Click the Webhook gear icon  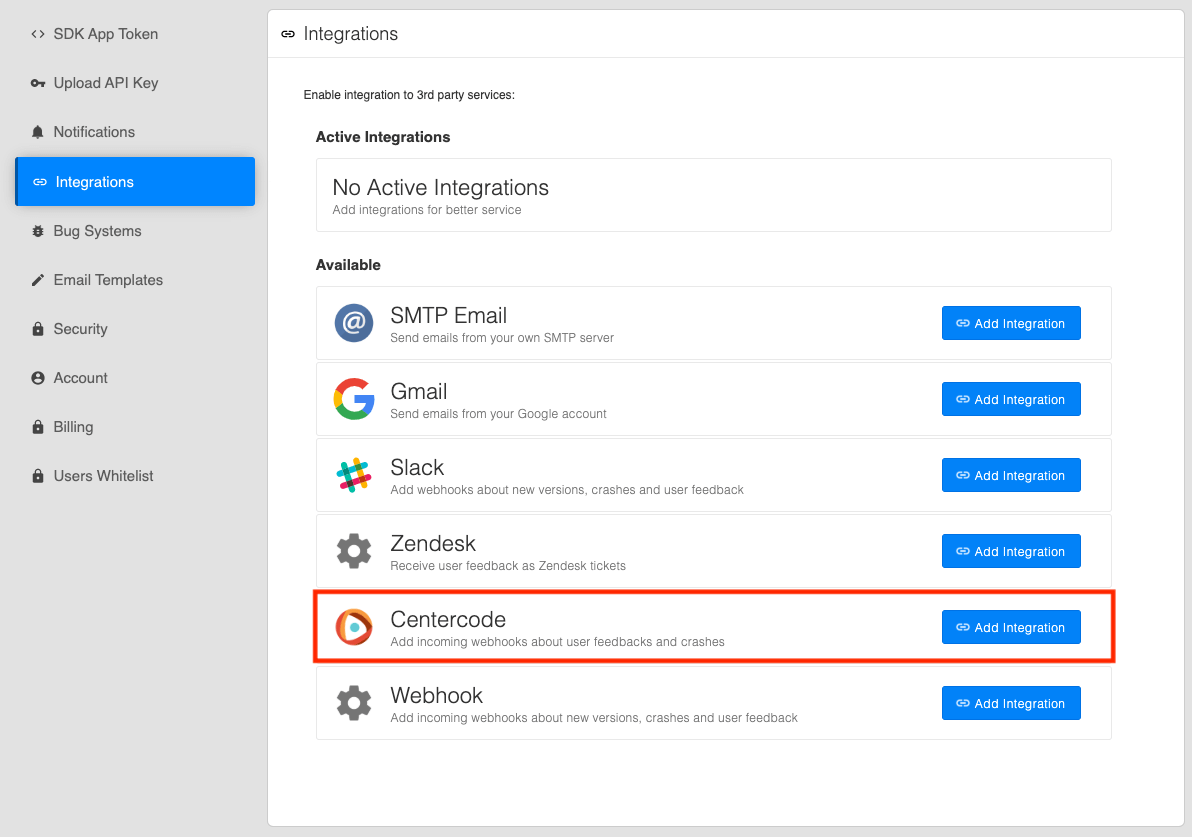click(353, 703)
